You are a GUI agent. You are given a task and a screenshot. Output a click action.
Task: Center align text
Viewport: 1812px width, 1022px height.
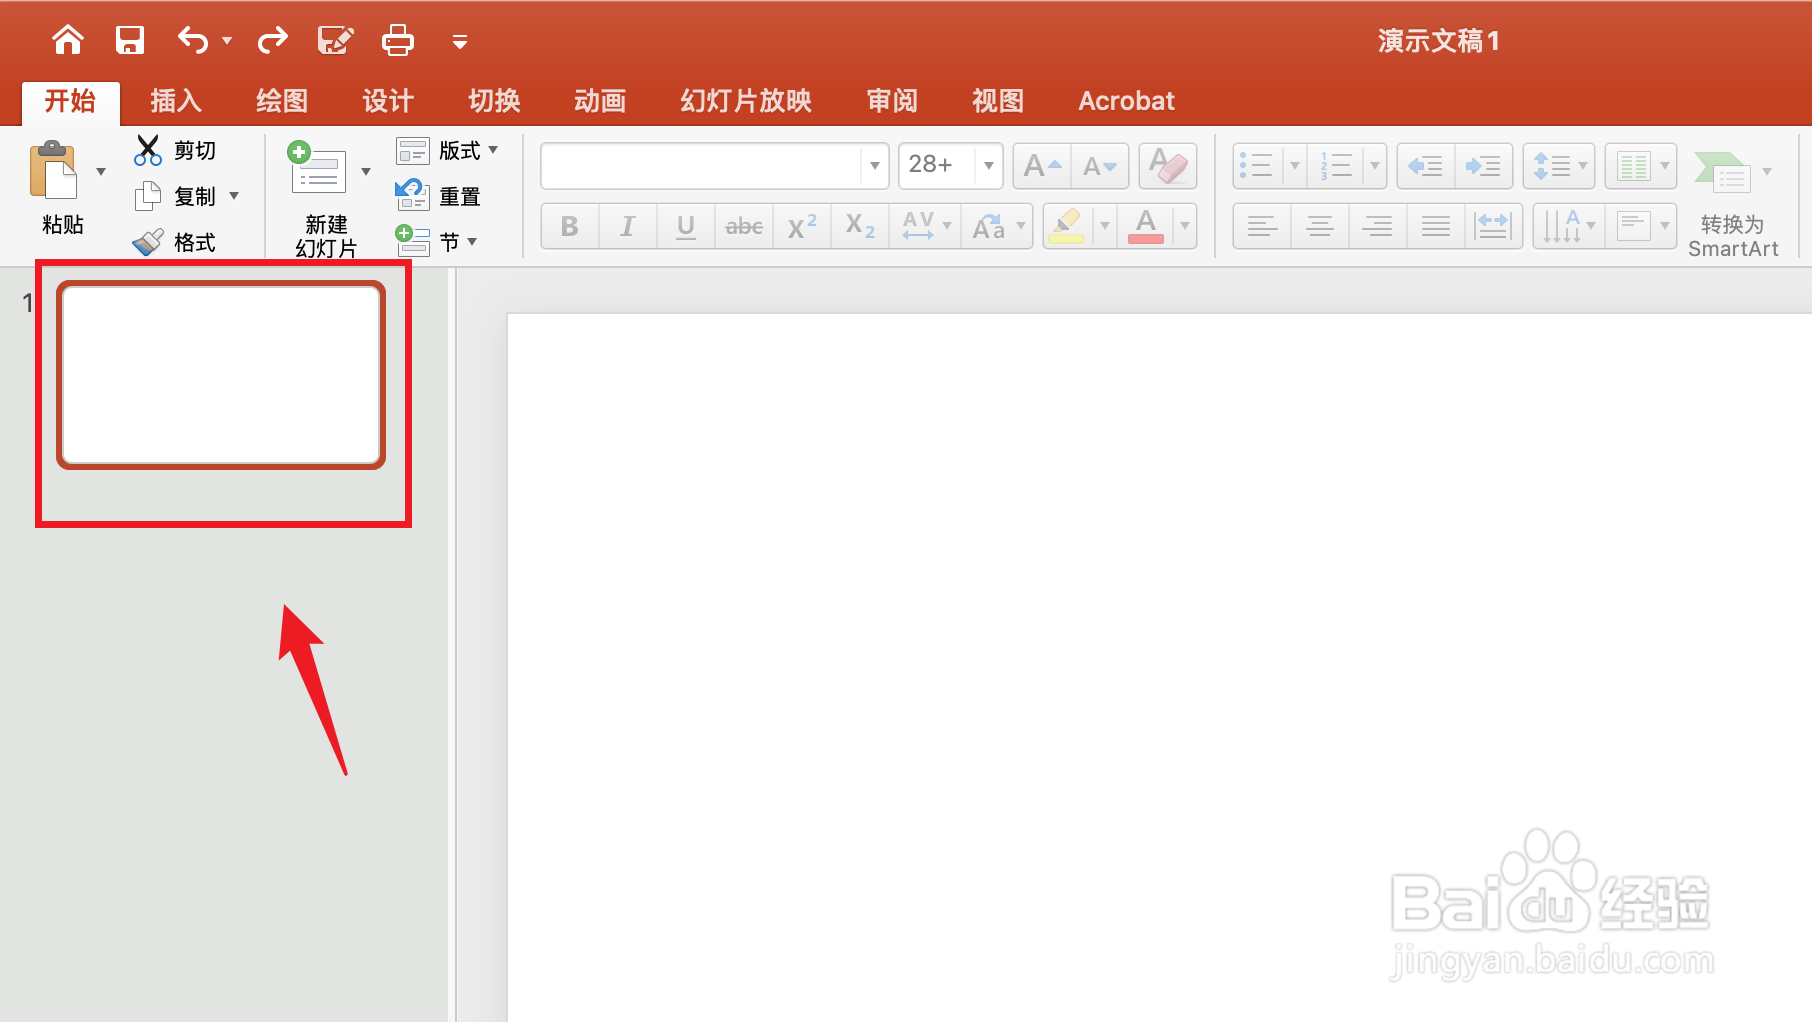point(1320,227)
